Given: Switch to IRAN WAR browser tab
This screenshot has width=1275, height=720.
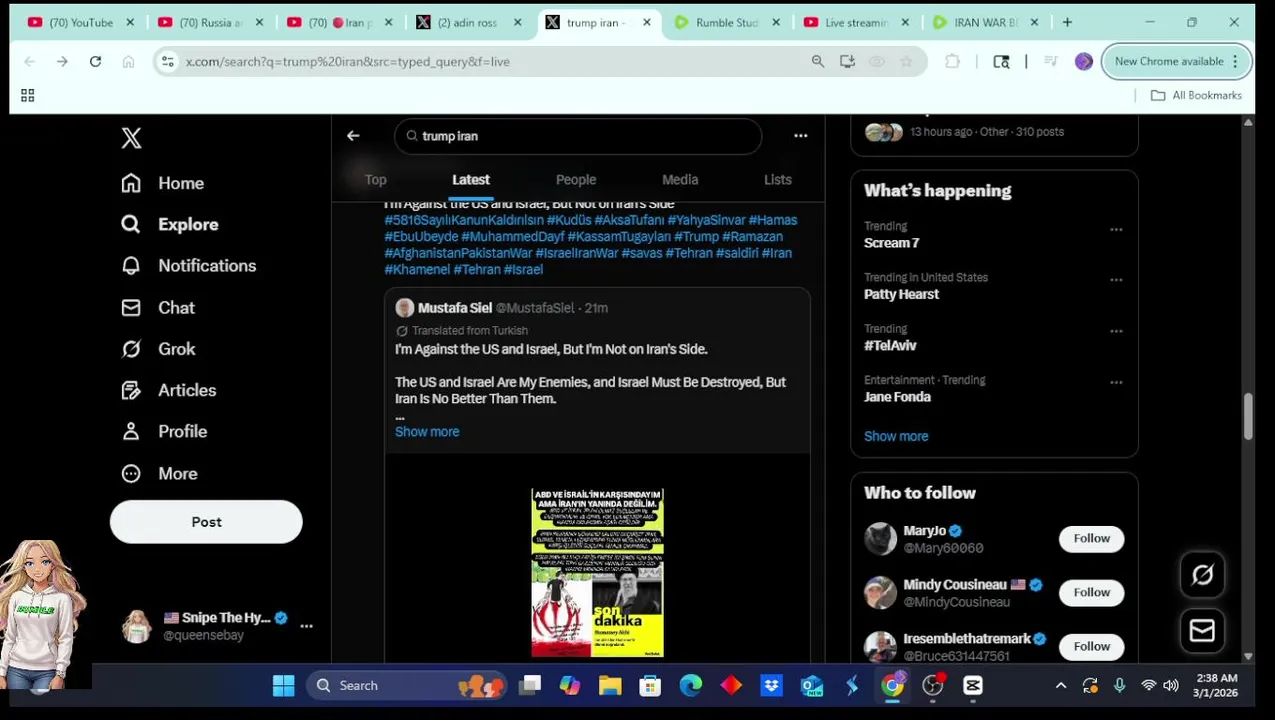Looking at the screenshot, I should pyautogui.click(x=985, y=22).
